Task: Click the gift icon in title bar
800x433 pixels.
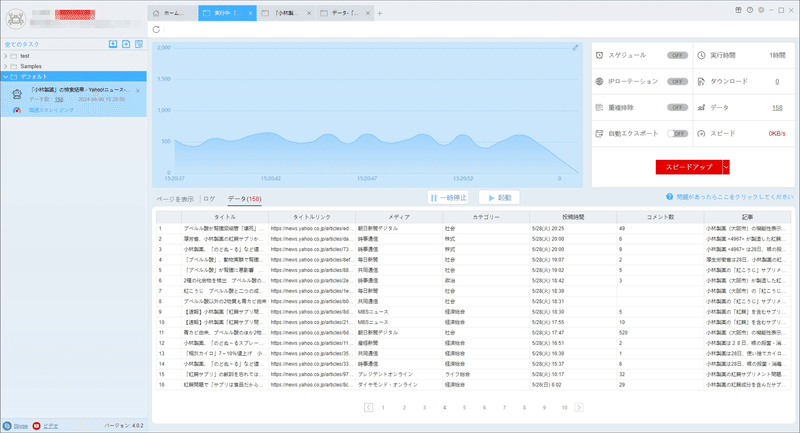Action: pos(738,10)
